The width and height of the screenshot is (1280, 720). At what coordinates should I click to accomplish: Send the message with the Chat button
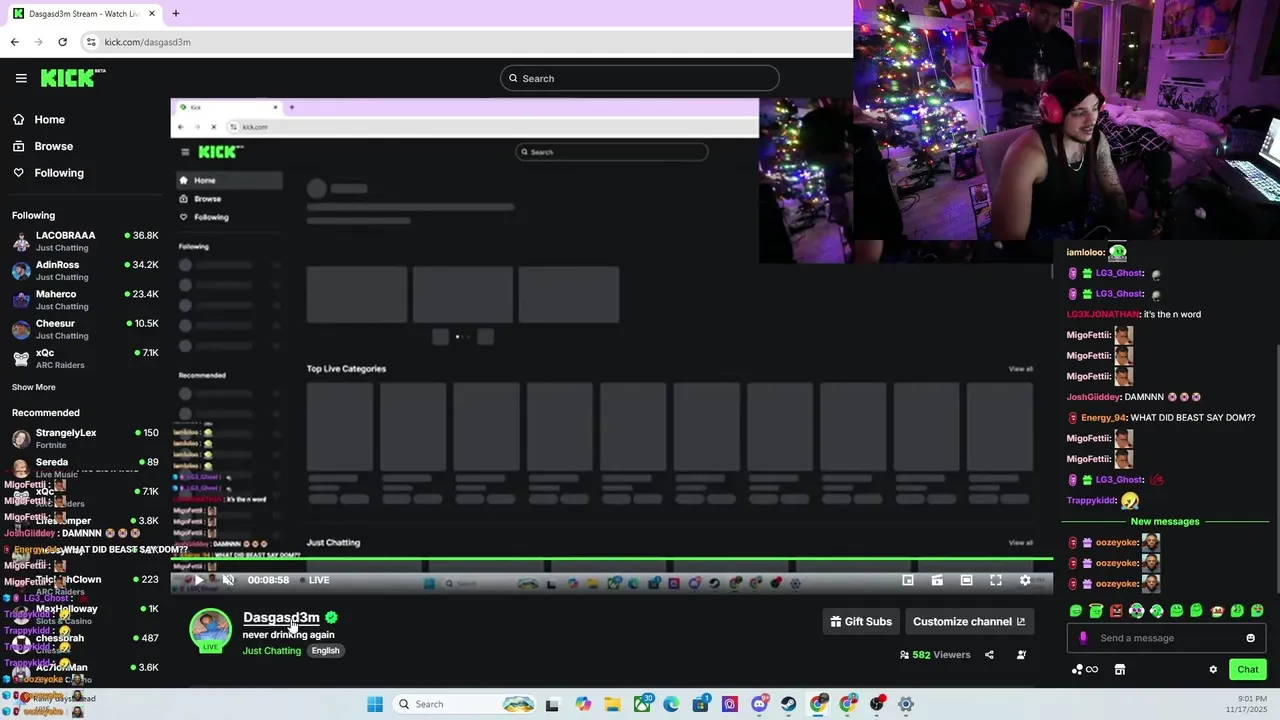point(1248,669)
